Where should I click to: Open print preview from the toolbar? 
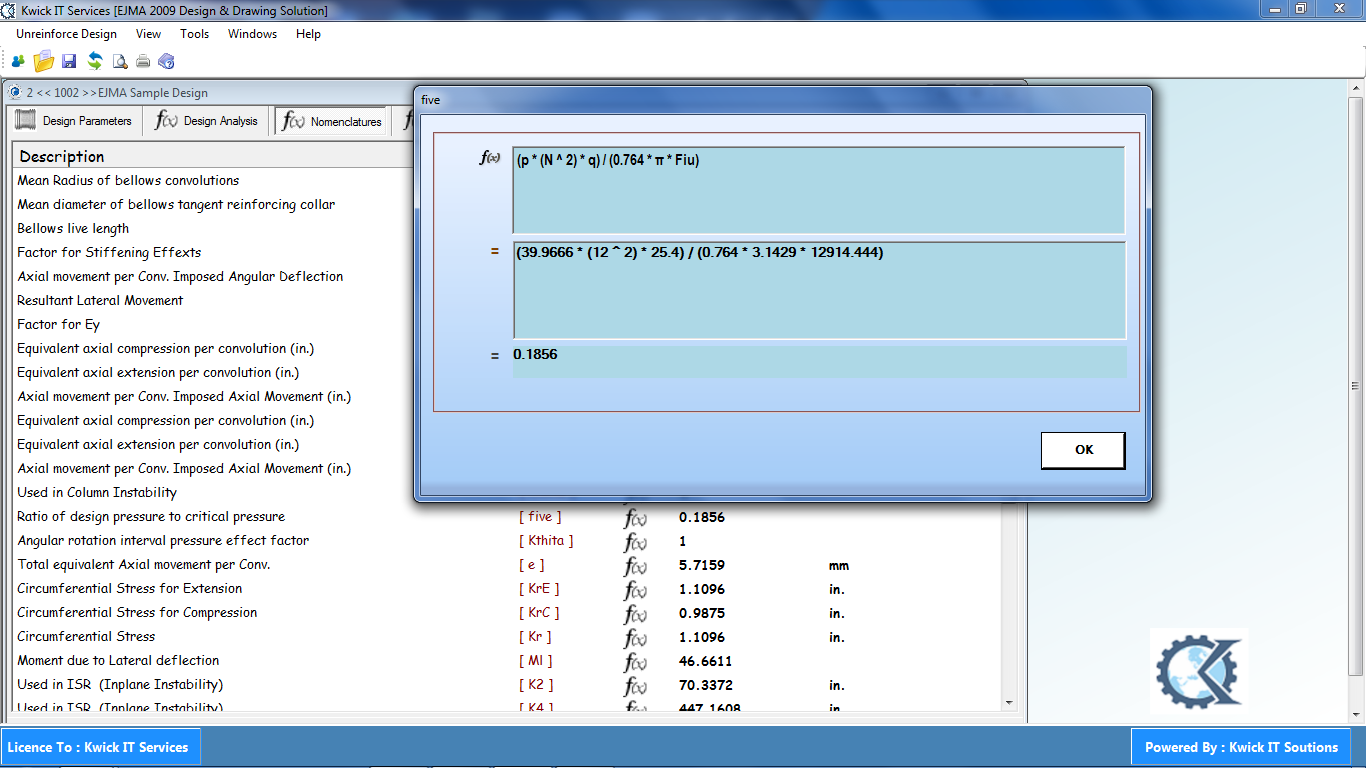click(x=119, y=60)
